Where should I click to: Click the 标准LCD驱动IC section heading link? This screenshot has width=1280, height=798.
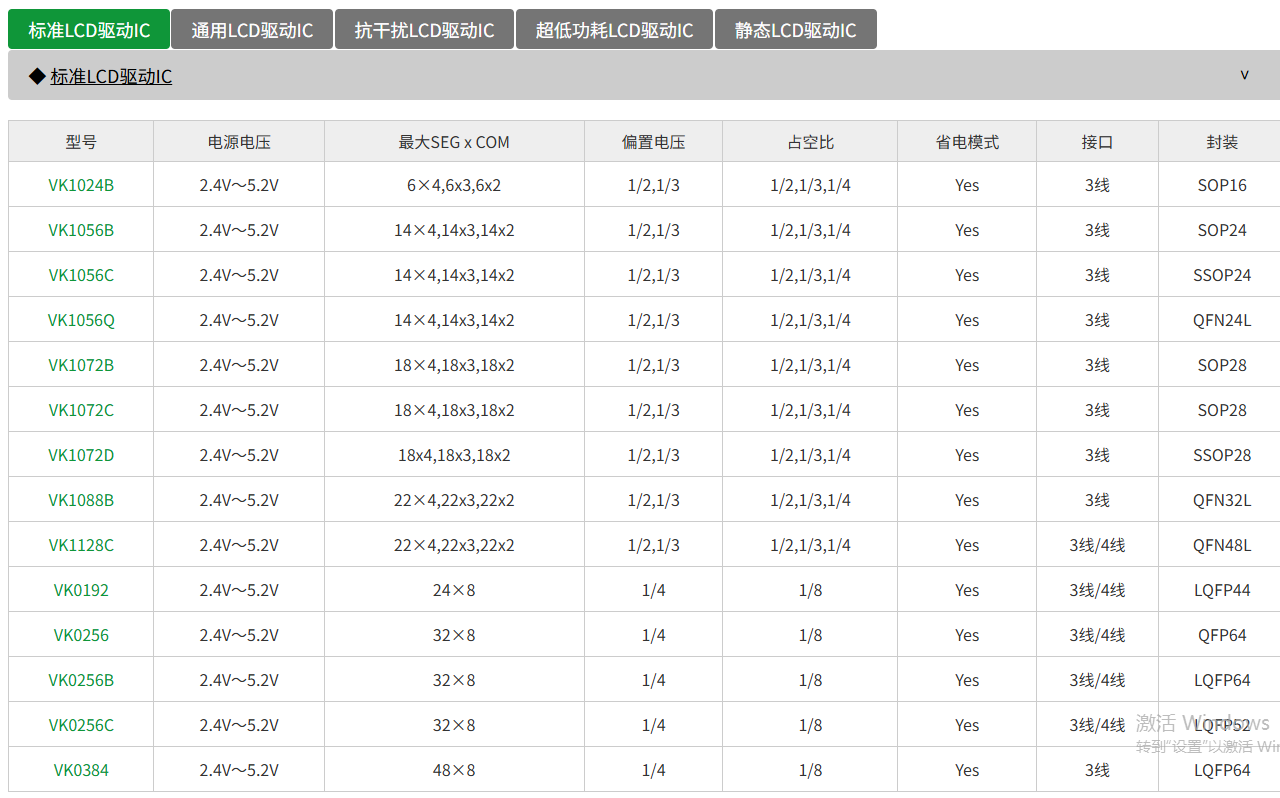[x=111, y=76]
